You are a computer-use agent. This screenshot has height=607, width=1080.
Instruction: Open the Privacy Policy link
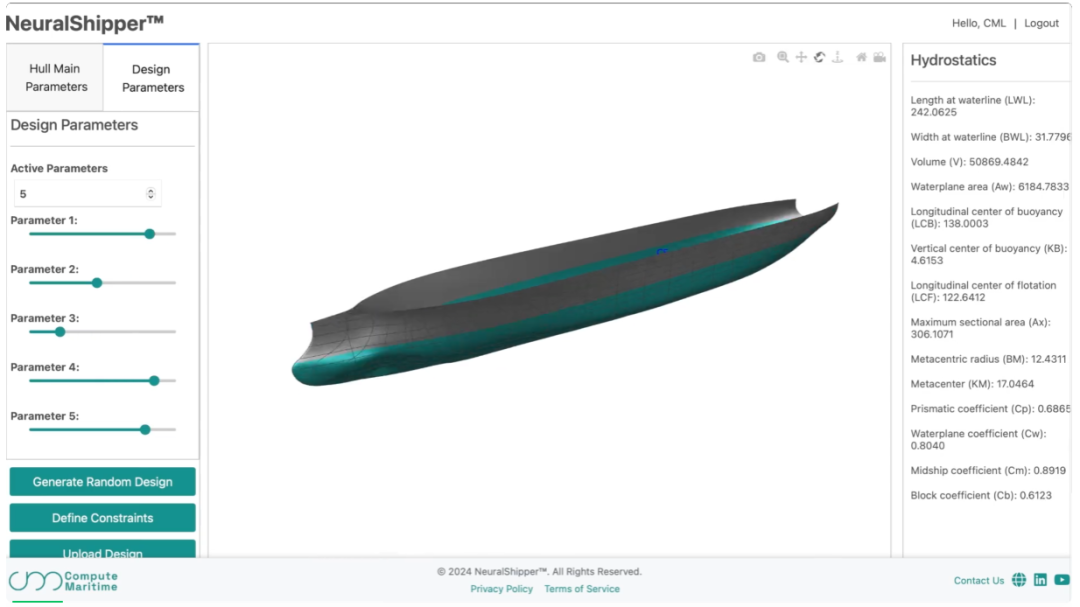click(501, 589)
